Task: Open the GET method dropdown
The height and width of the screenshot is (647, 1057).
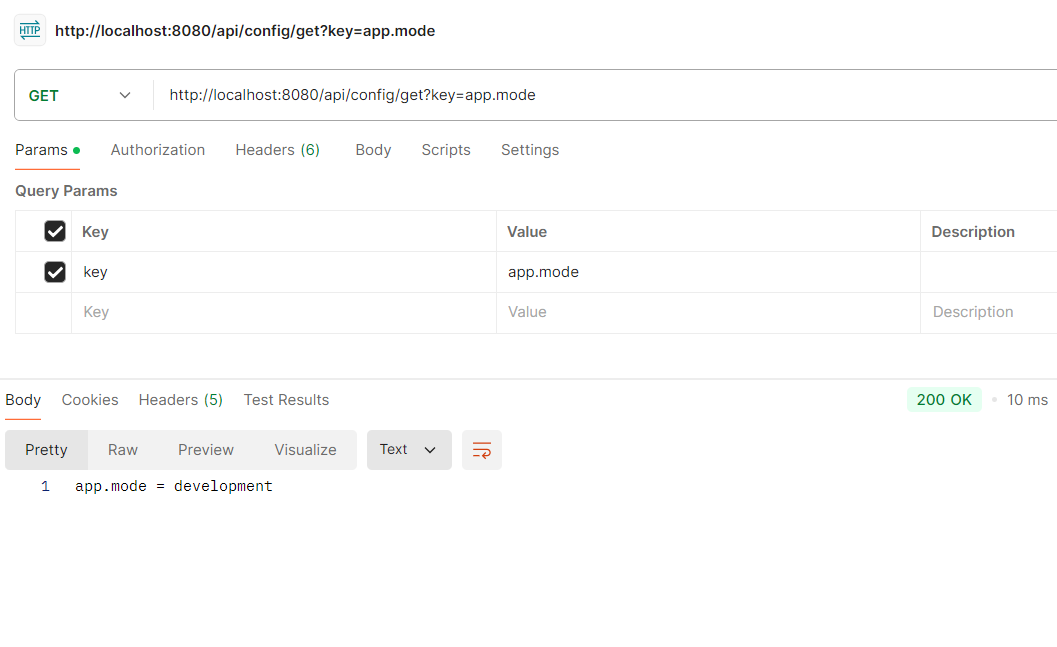Action: point(80,96)
